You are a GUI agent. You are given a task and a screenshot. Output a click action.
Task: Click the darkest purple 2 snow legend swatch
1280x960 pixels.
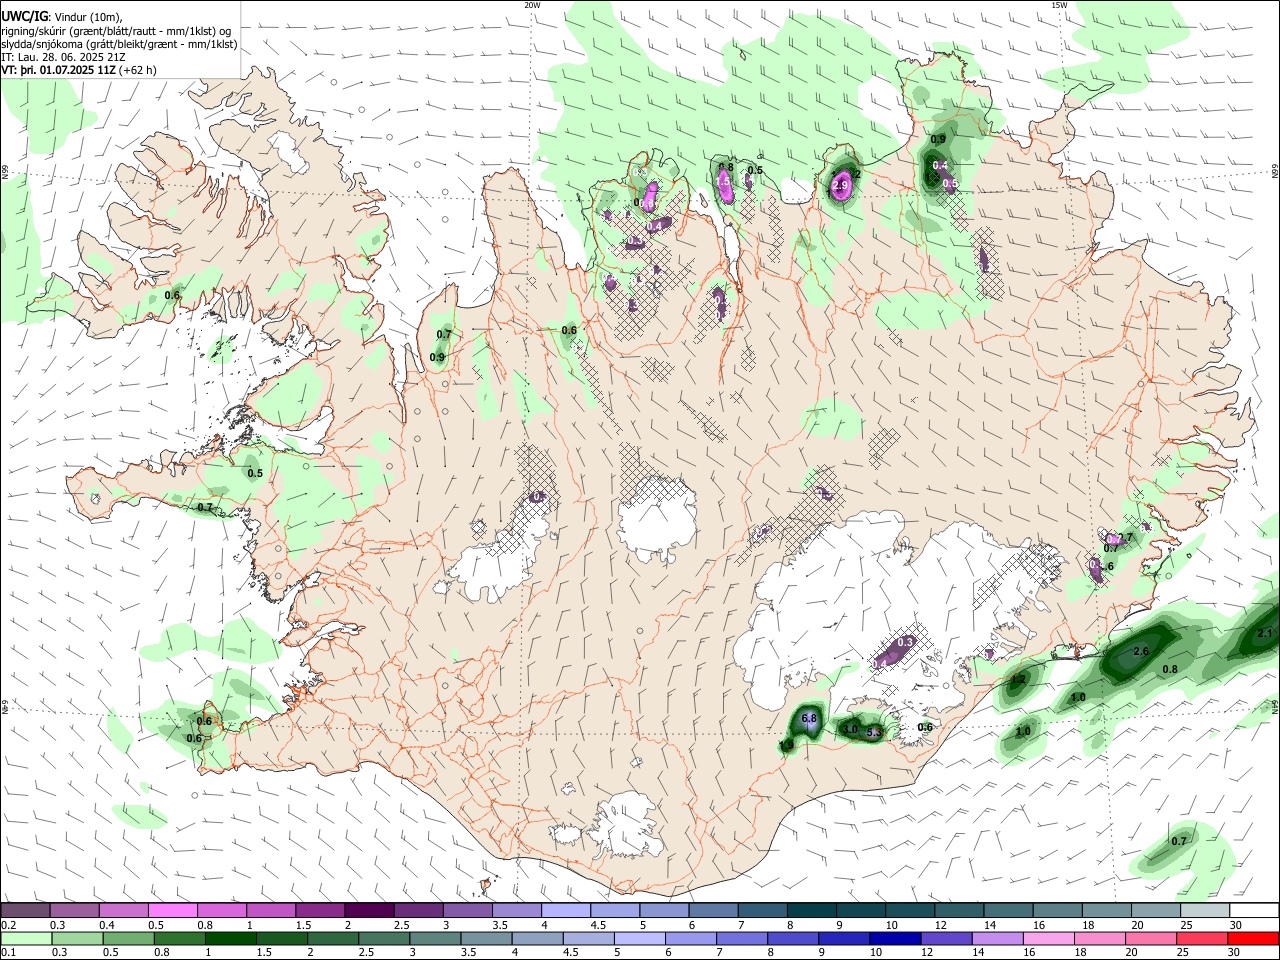(368, 911)
